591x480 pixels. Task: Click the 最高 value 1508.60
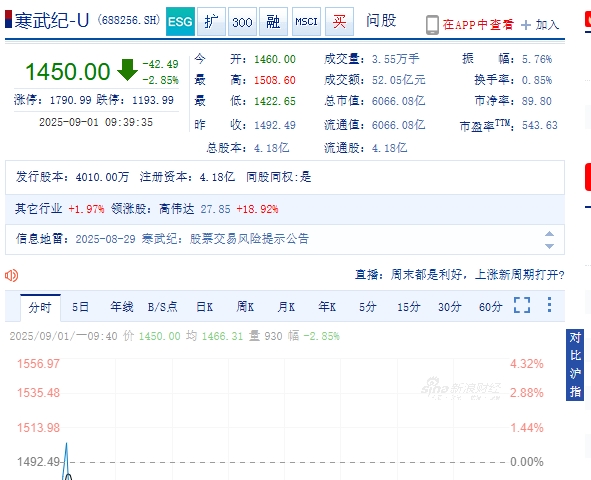275,80
